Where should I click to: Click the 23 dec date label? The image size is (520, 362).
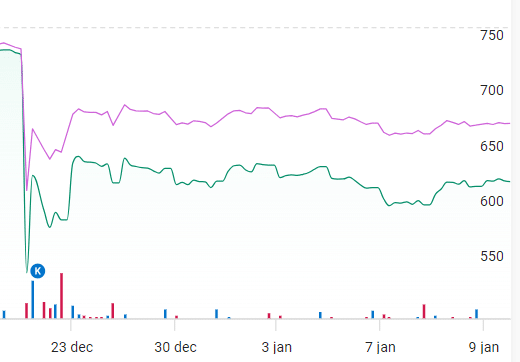tap(72, 347)
